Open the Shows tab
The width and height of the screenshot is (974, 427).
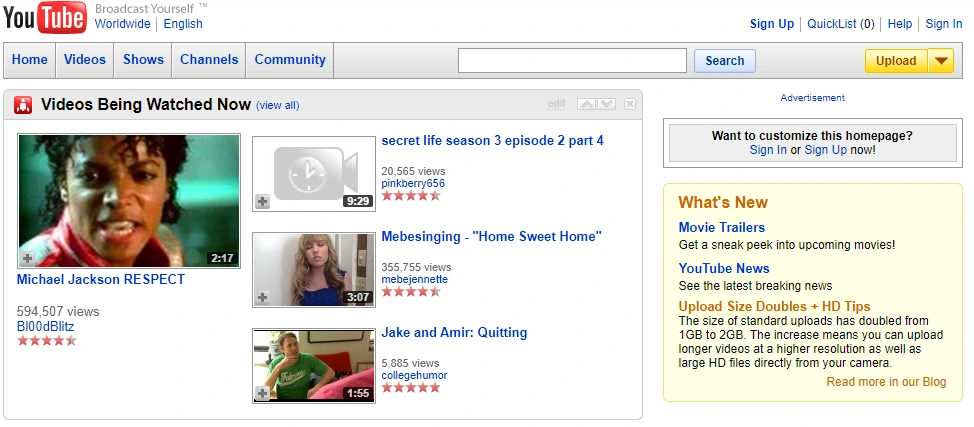[x=143, y=60]
